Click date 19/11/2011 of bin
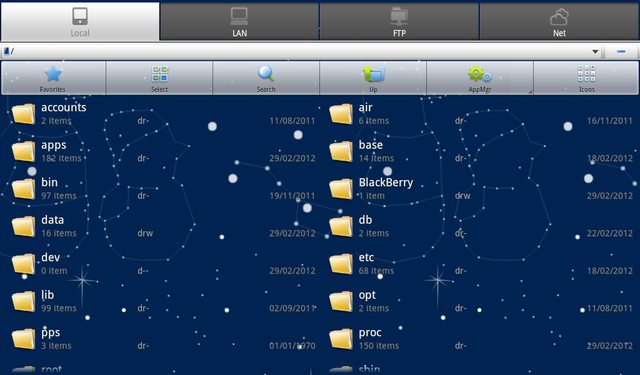The image size is (640, 375). click(292, 196)
